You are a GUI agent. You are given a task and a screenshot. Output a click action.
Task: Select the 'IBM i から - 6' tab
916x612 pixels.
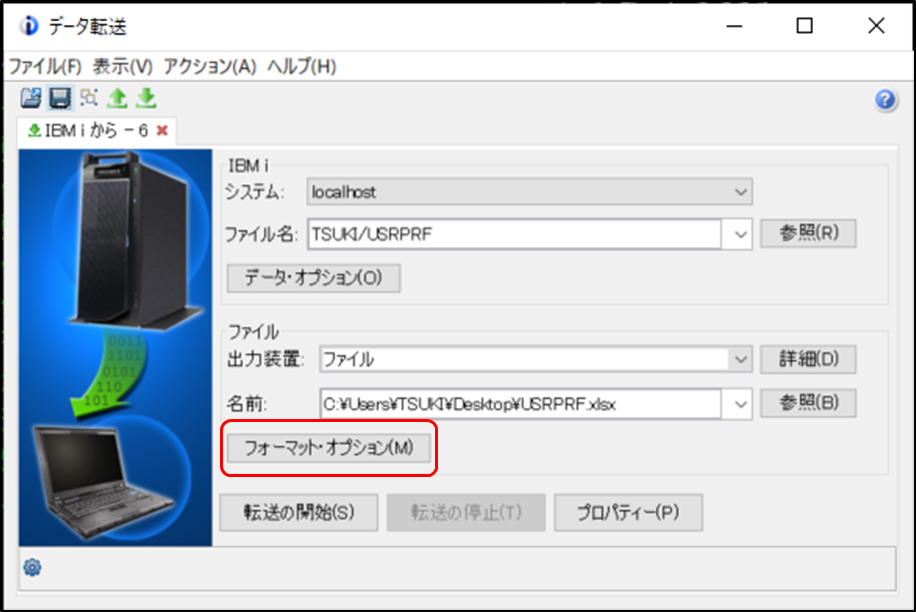pyautogui.click(x=97, y=130)
